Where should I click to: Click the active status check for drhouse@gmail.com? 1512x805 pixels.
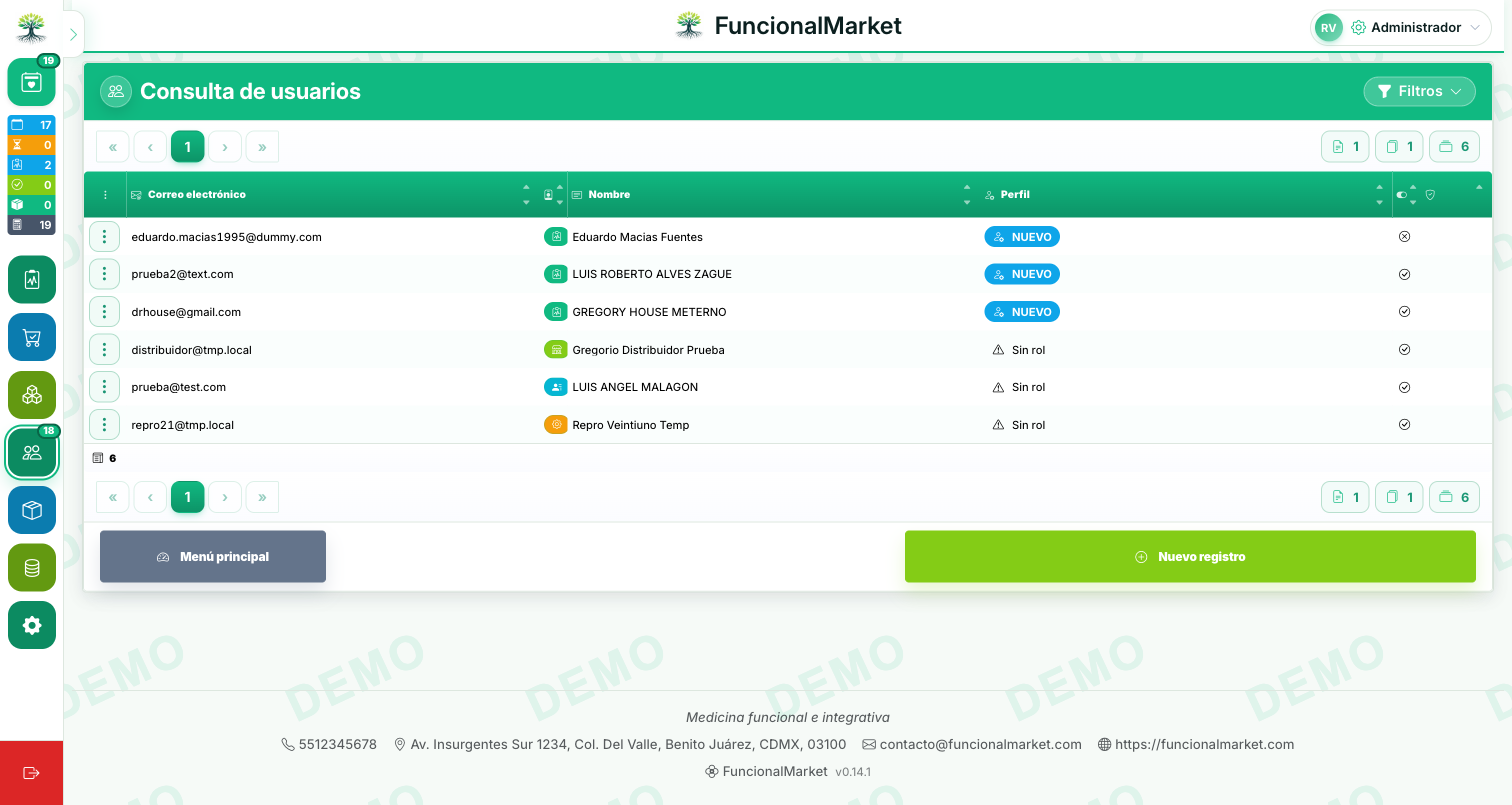tap(1404, 312)
